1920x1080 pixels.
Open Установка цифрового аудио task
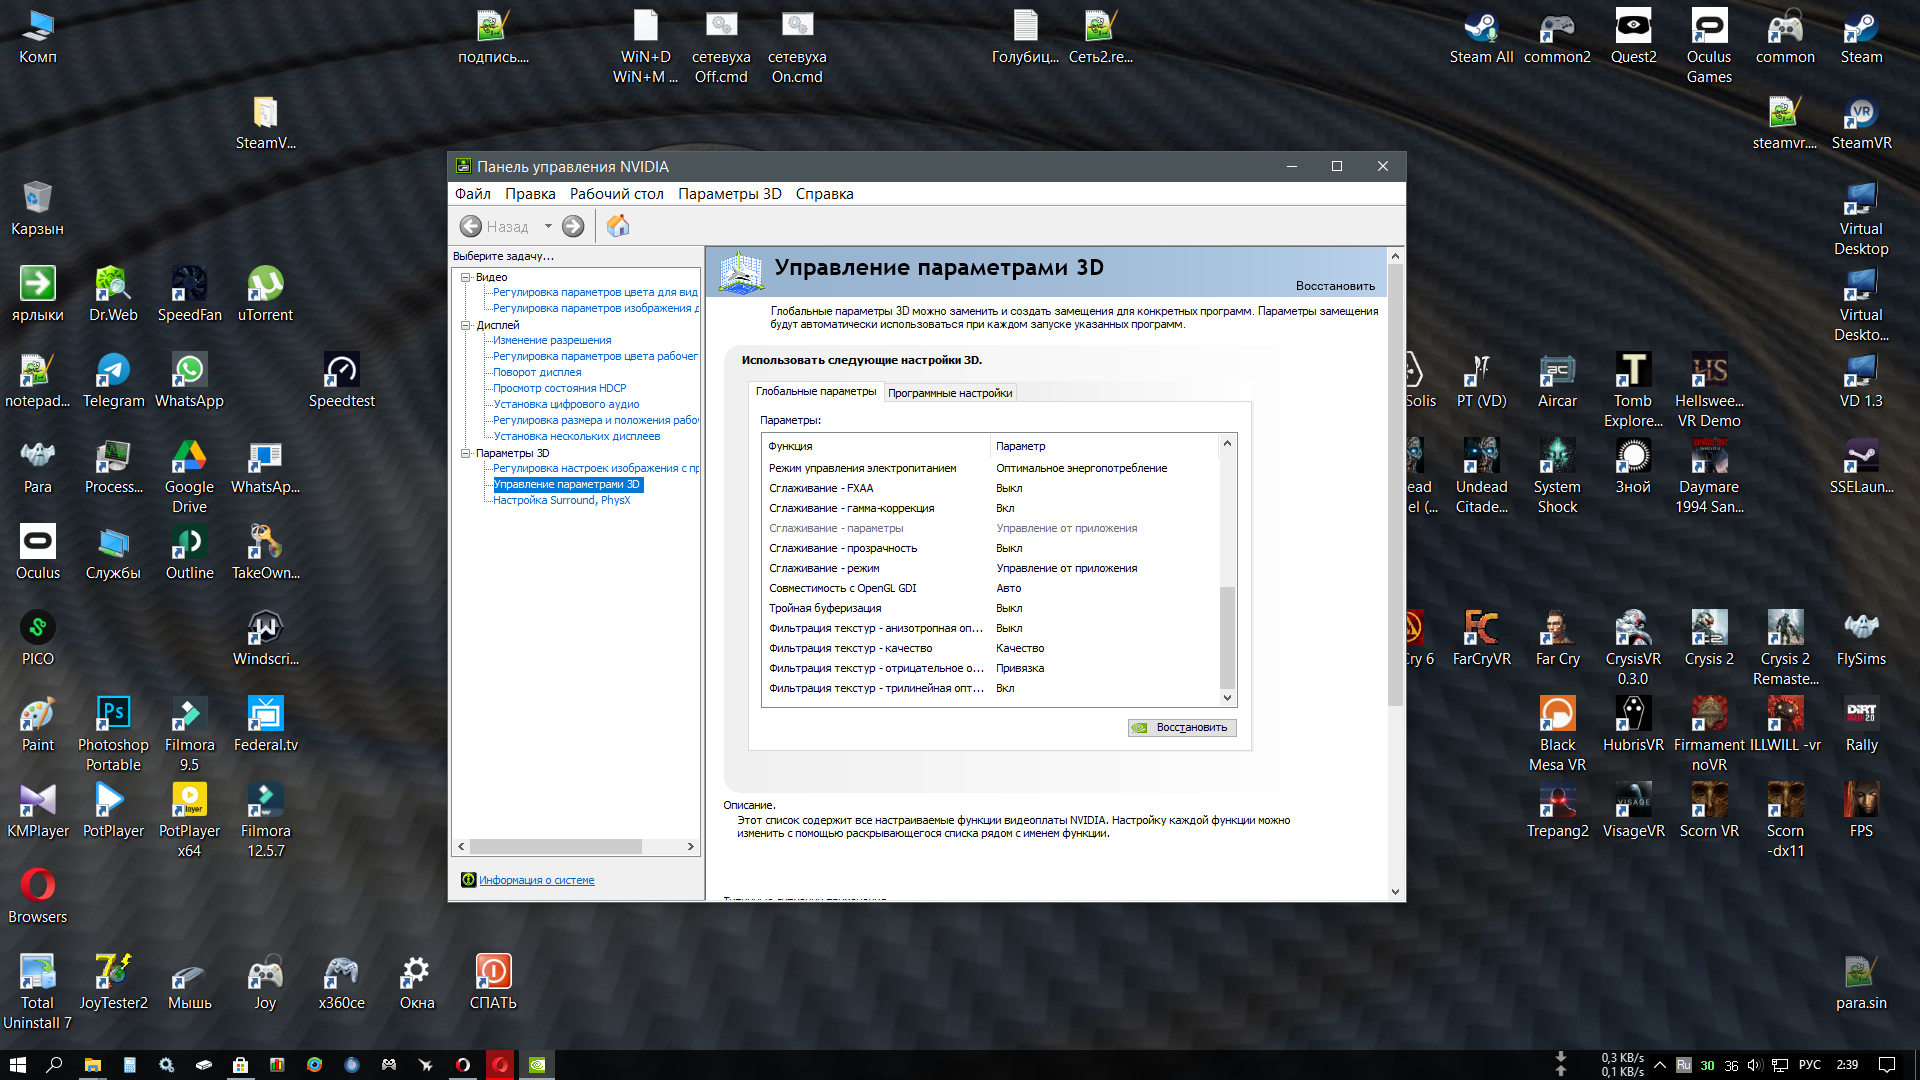pos(566,404)
